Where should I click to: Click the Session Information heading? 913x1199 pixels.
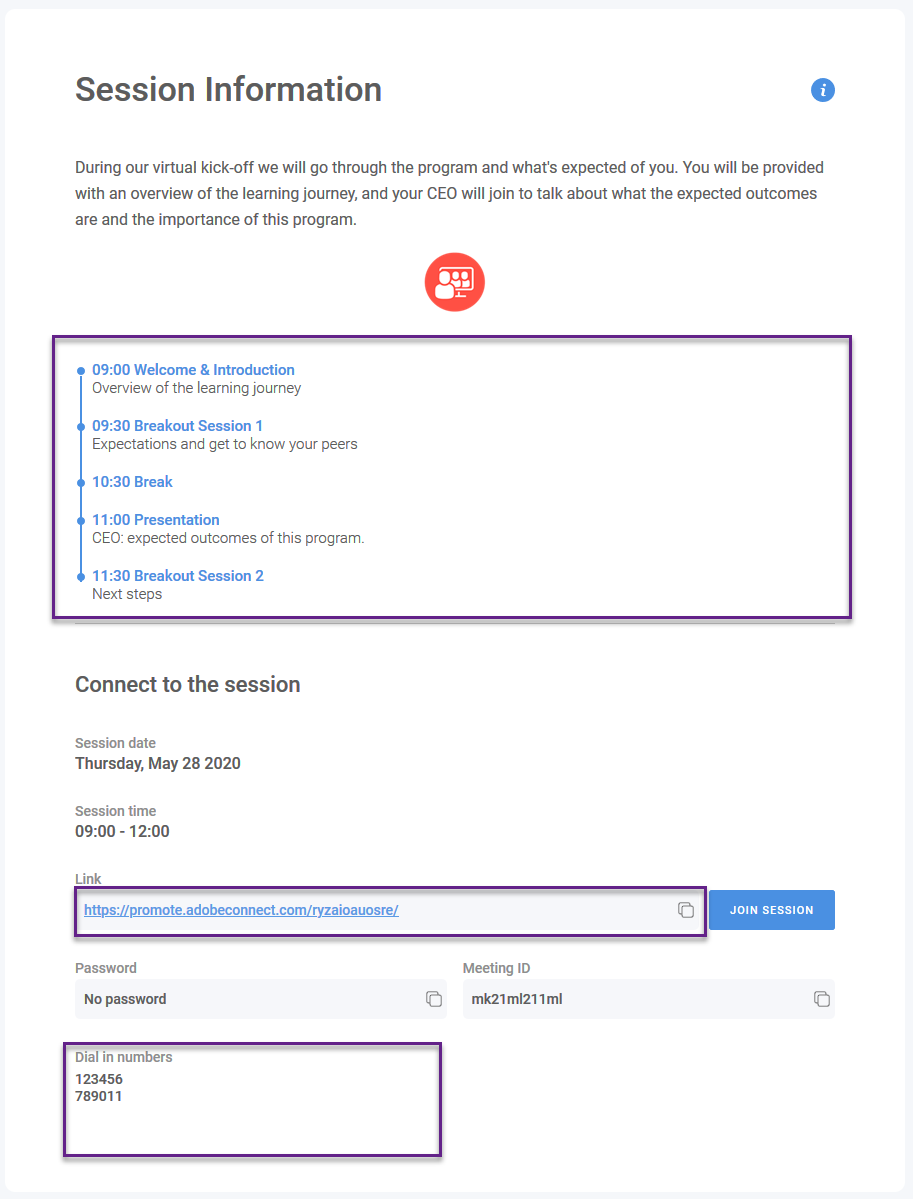[228, 90]
